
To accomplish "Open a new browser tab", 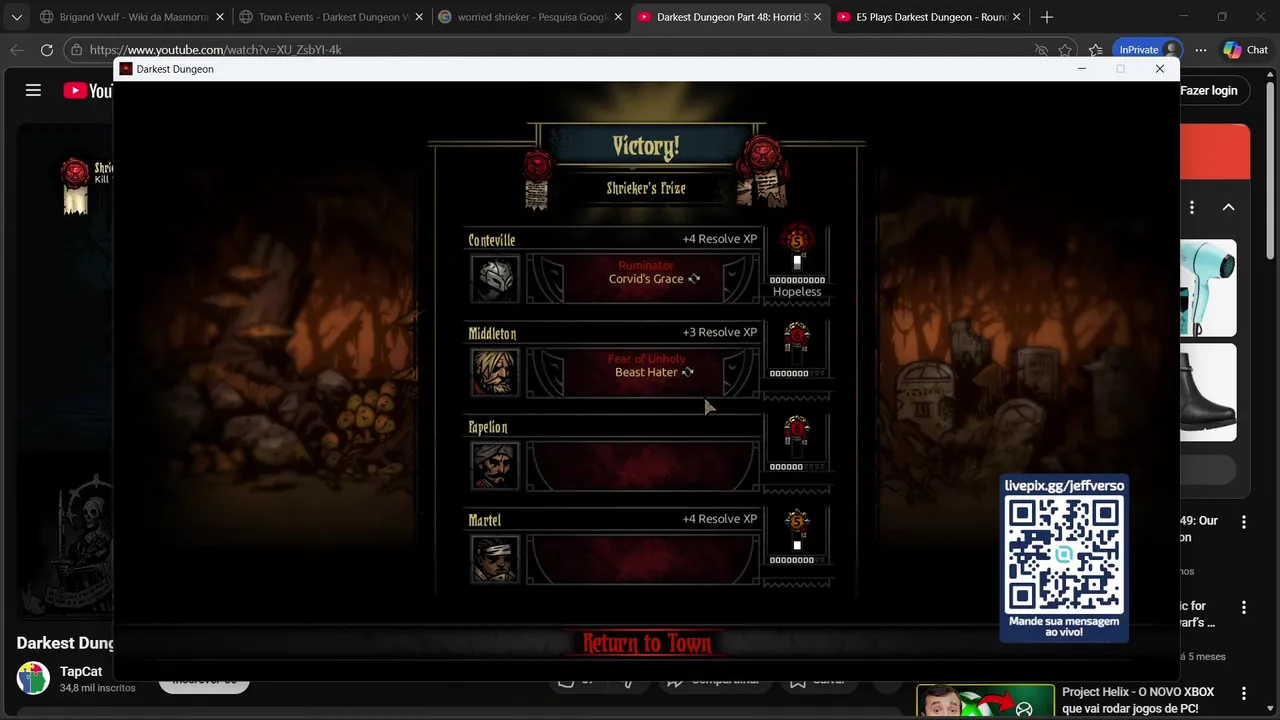I will tap(1046, 17).
